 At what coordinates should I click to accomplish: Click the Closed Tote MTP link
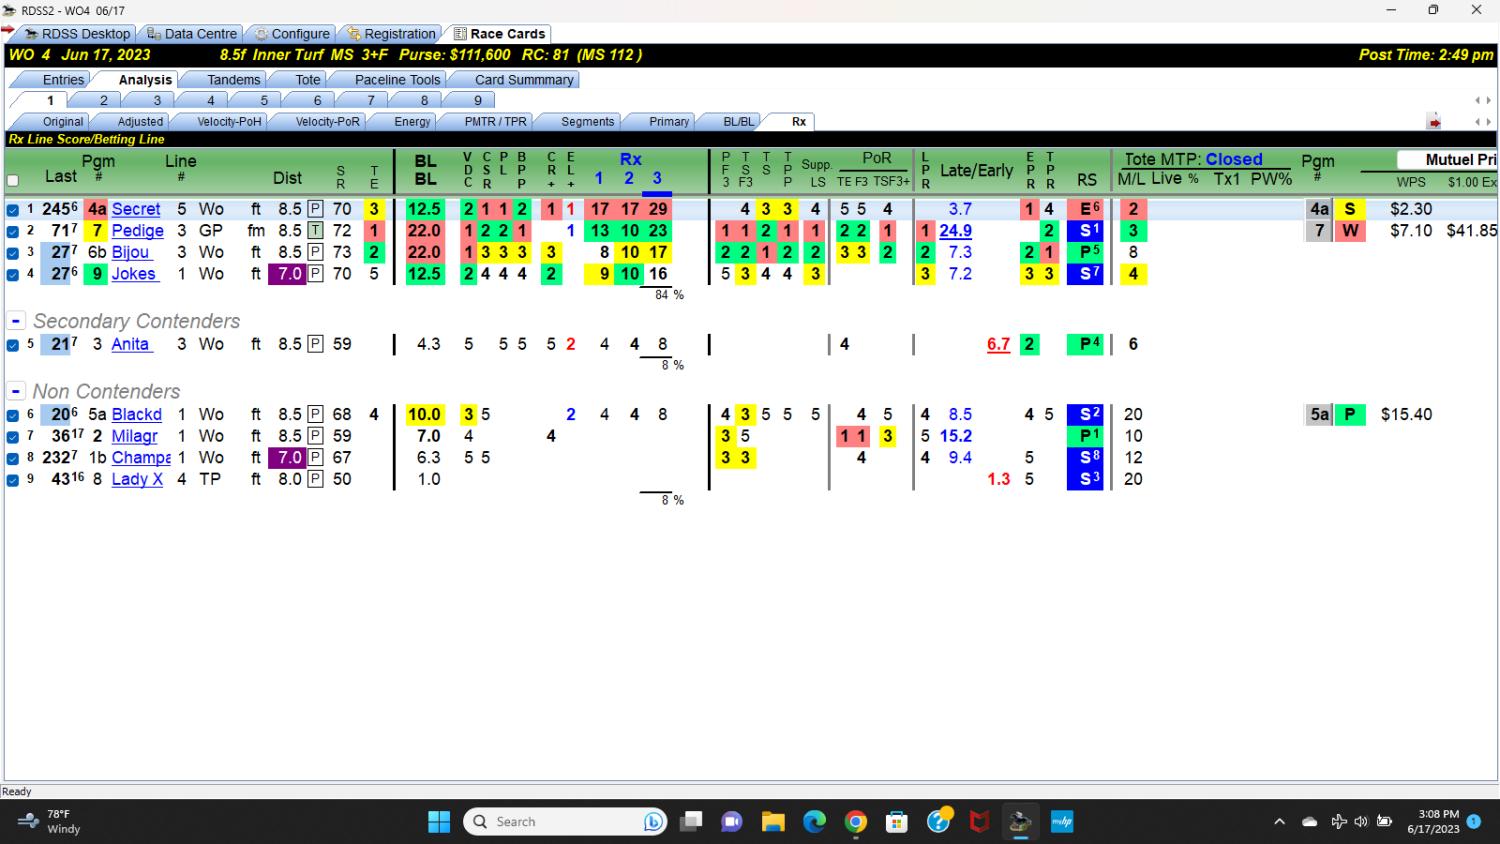[1233, 159]
